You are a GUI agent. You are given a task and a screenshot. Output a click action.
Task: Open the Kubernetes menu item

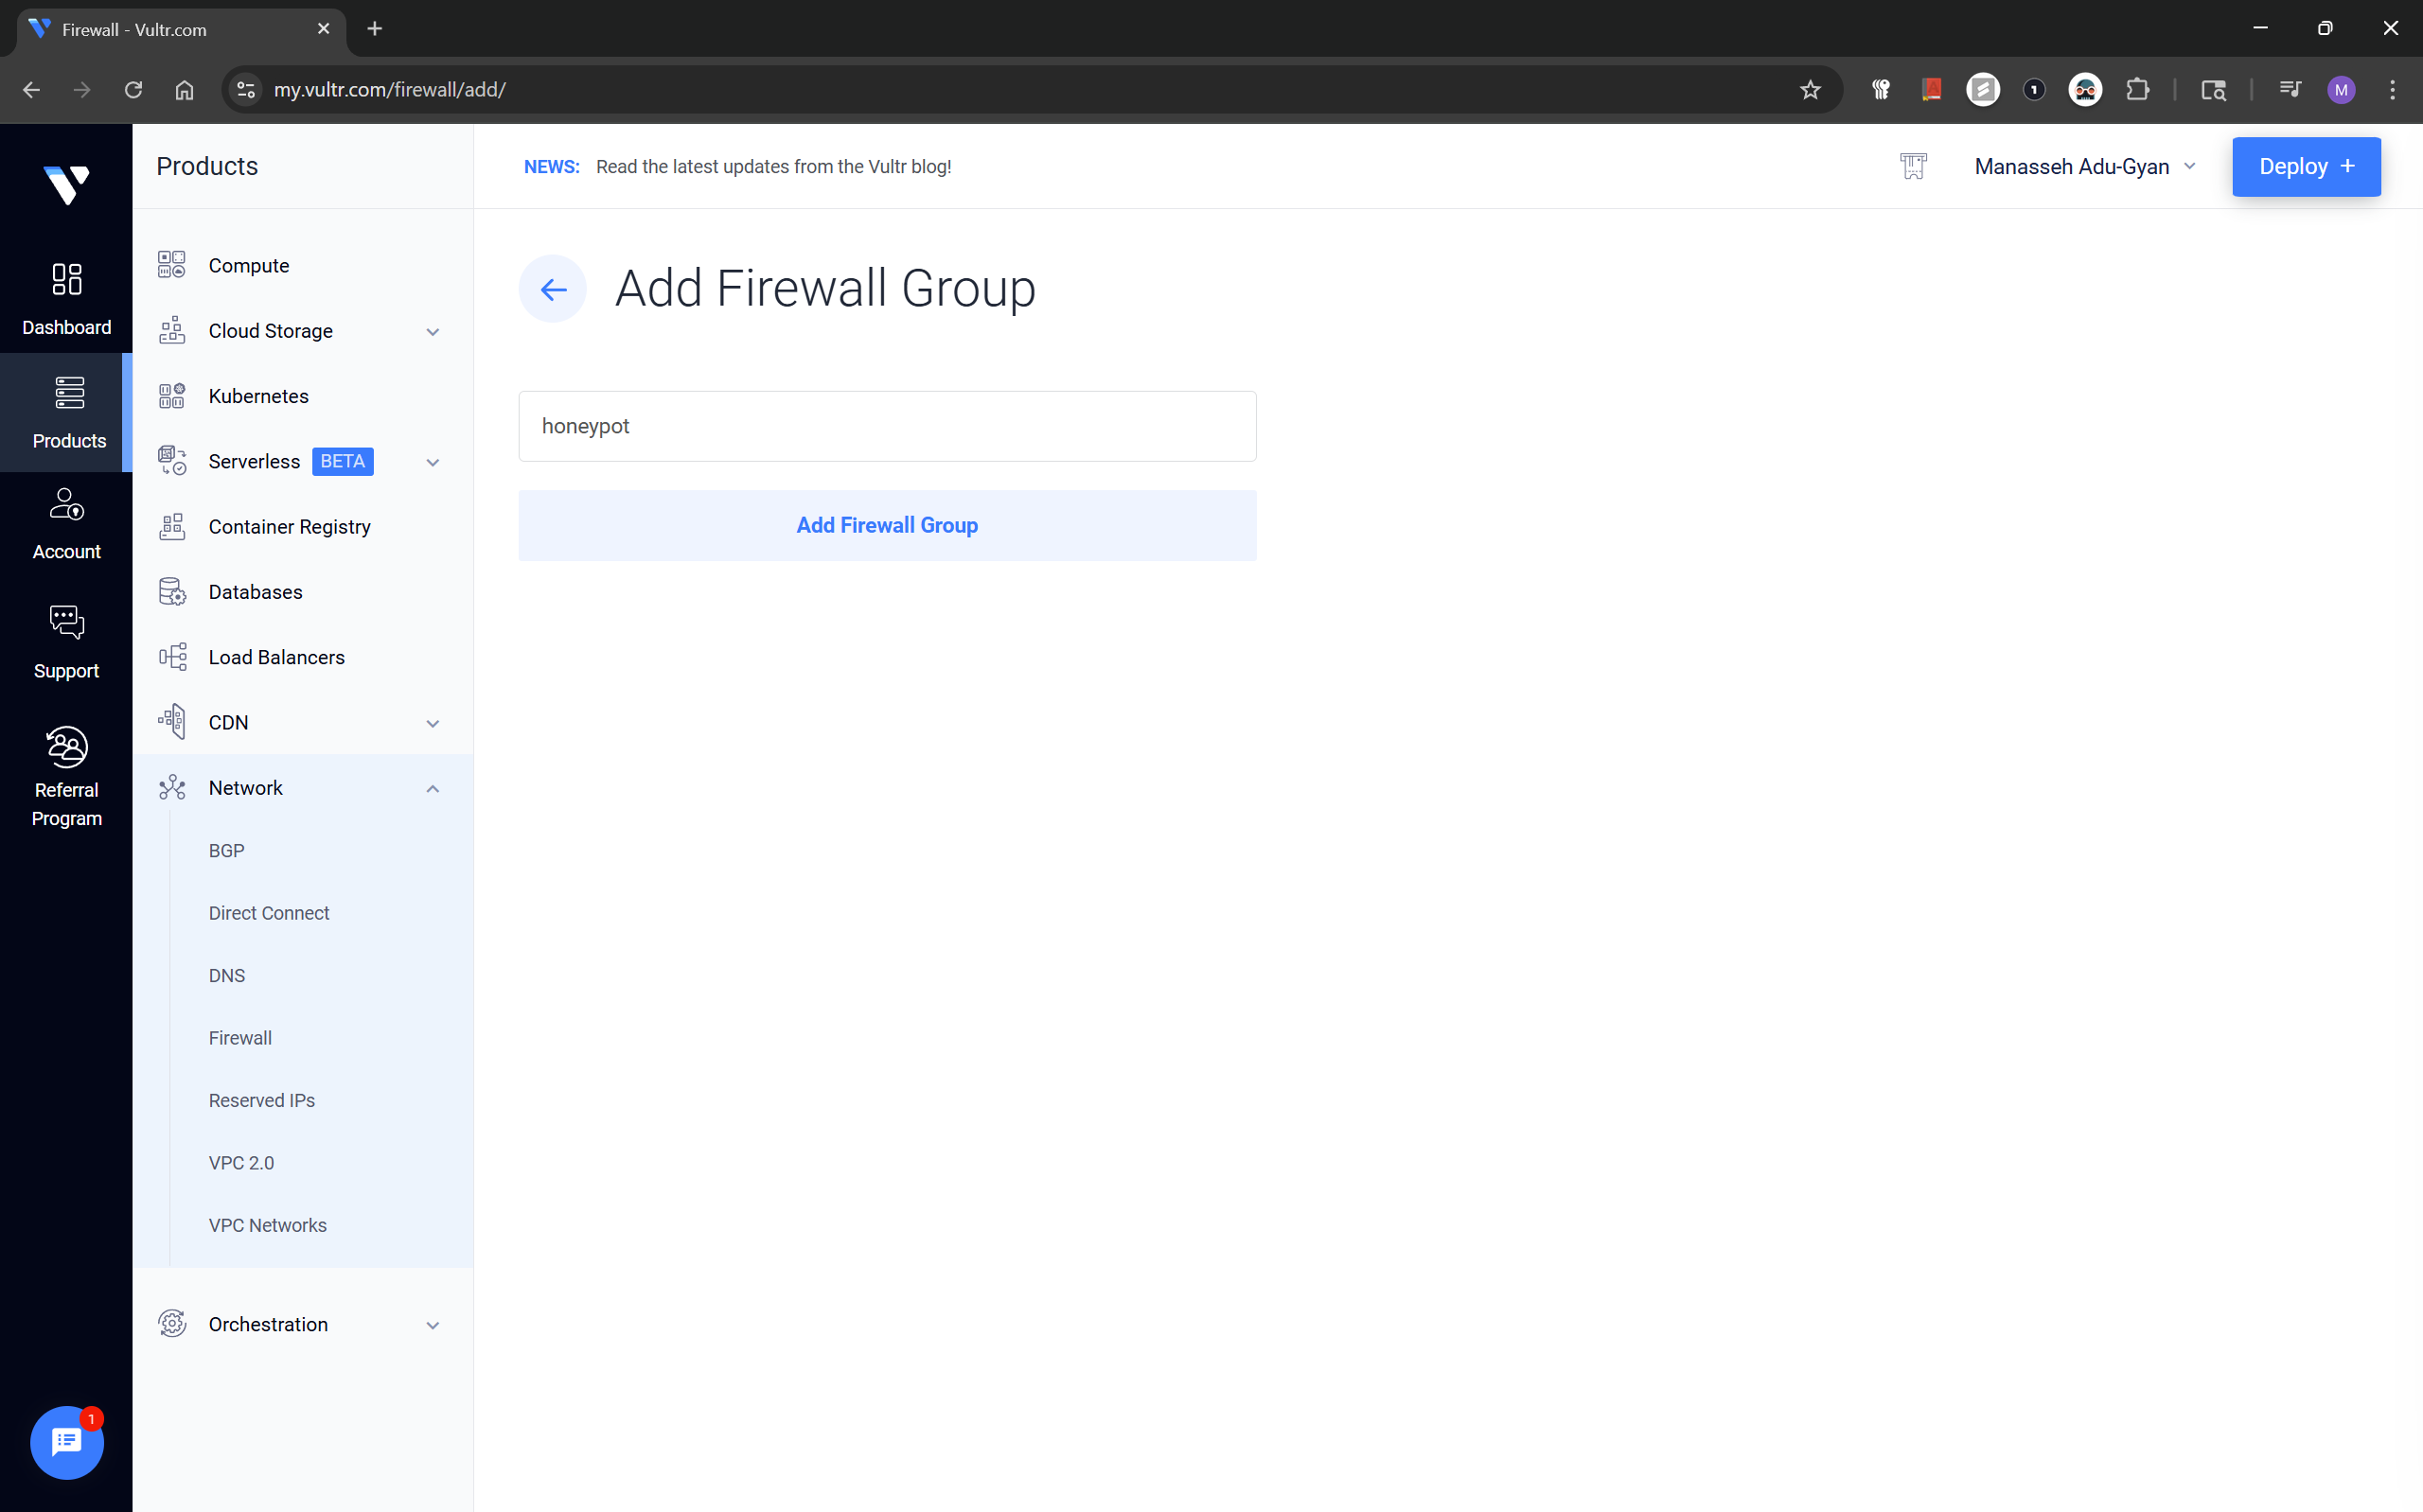258,396
